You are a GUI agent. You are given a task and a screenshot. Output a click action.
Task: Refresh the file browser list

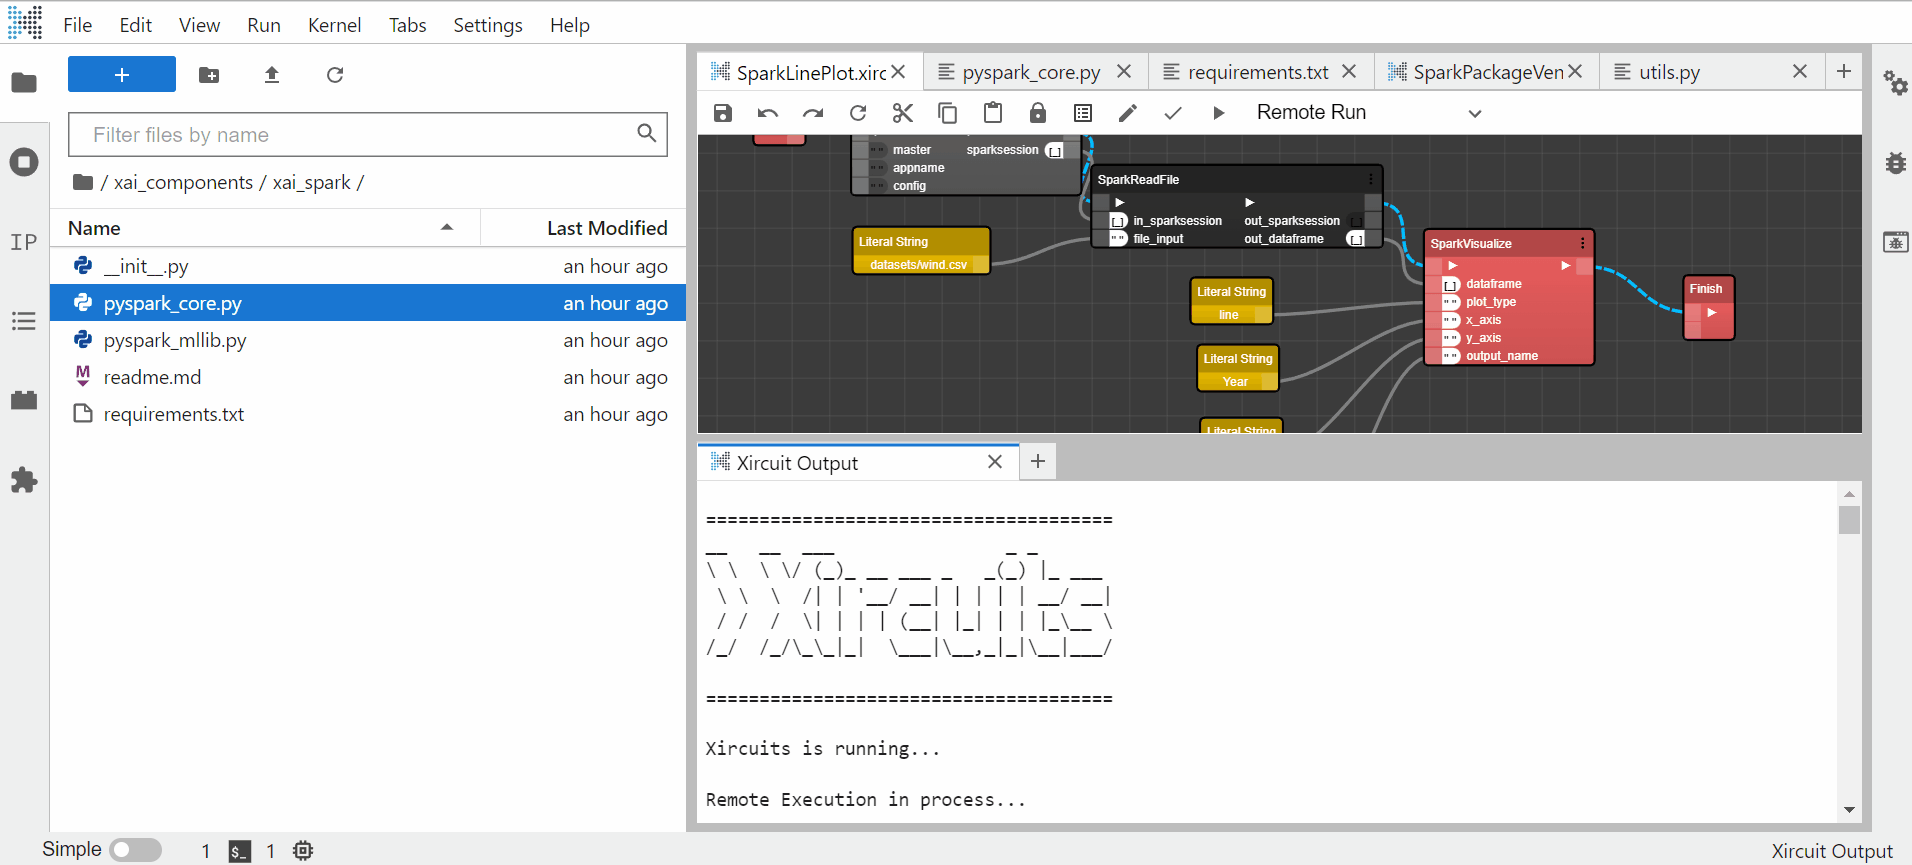click(x=335, y=75)
